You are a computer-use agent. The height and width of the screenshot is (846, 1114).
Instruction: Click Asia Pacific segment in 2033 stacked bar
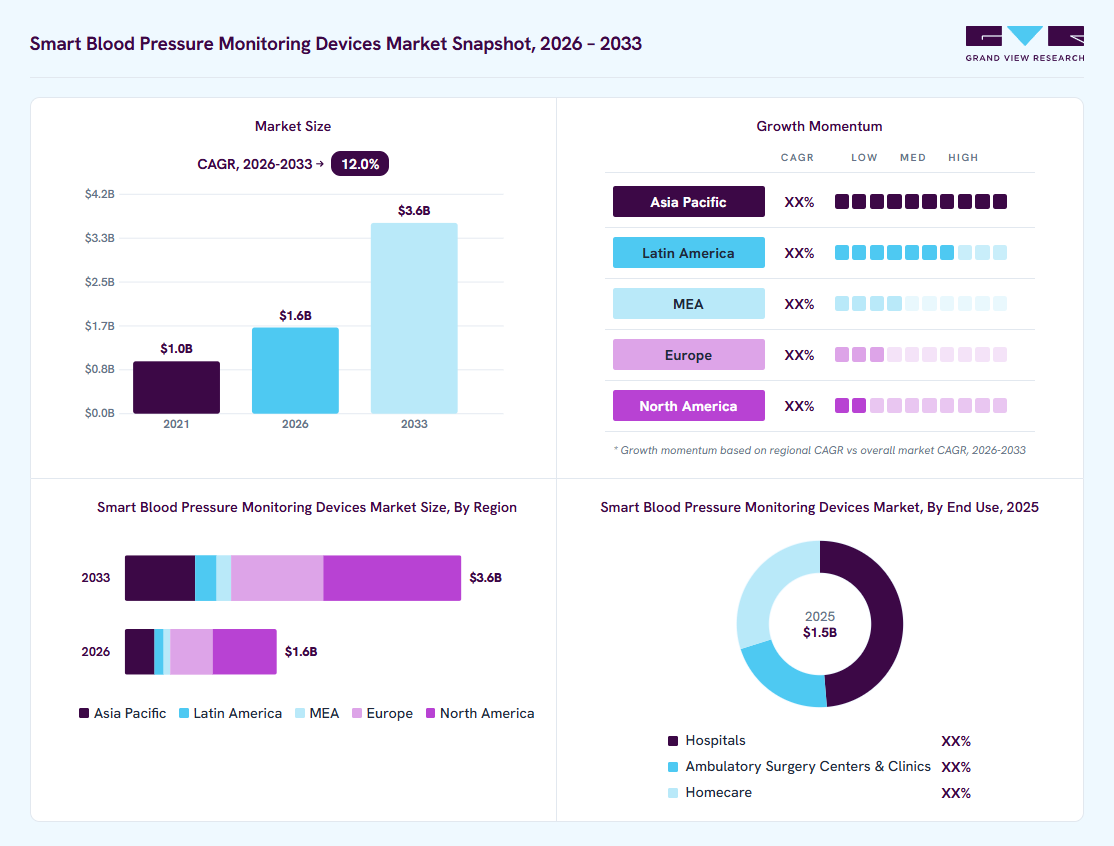160,578
